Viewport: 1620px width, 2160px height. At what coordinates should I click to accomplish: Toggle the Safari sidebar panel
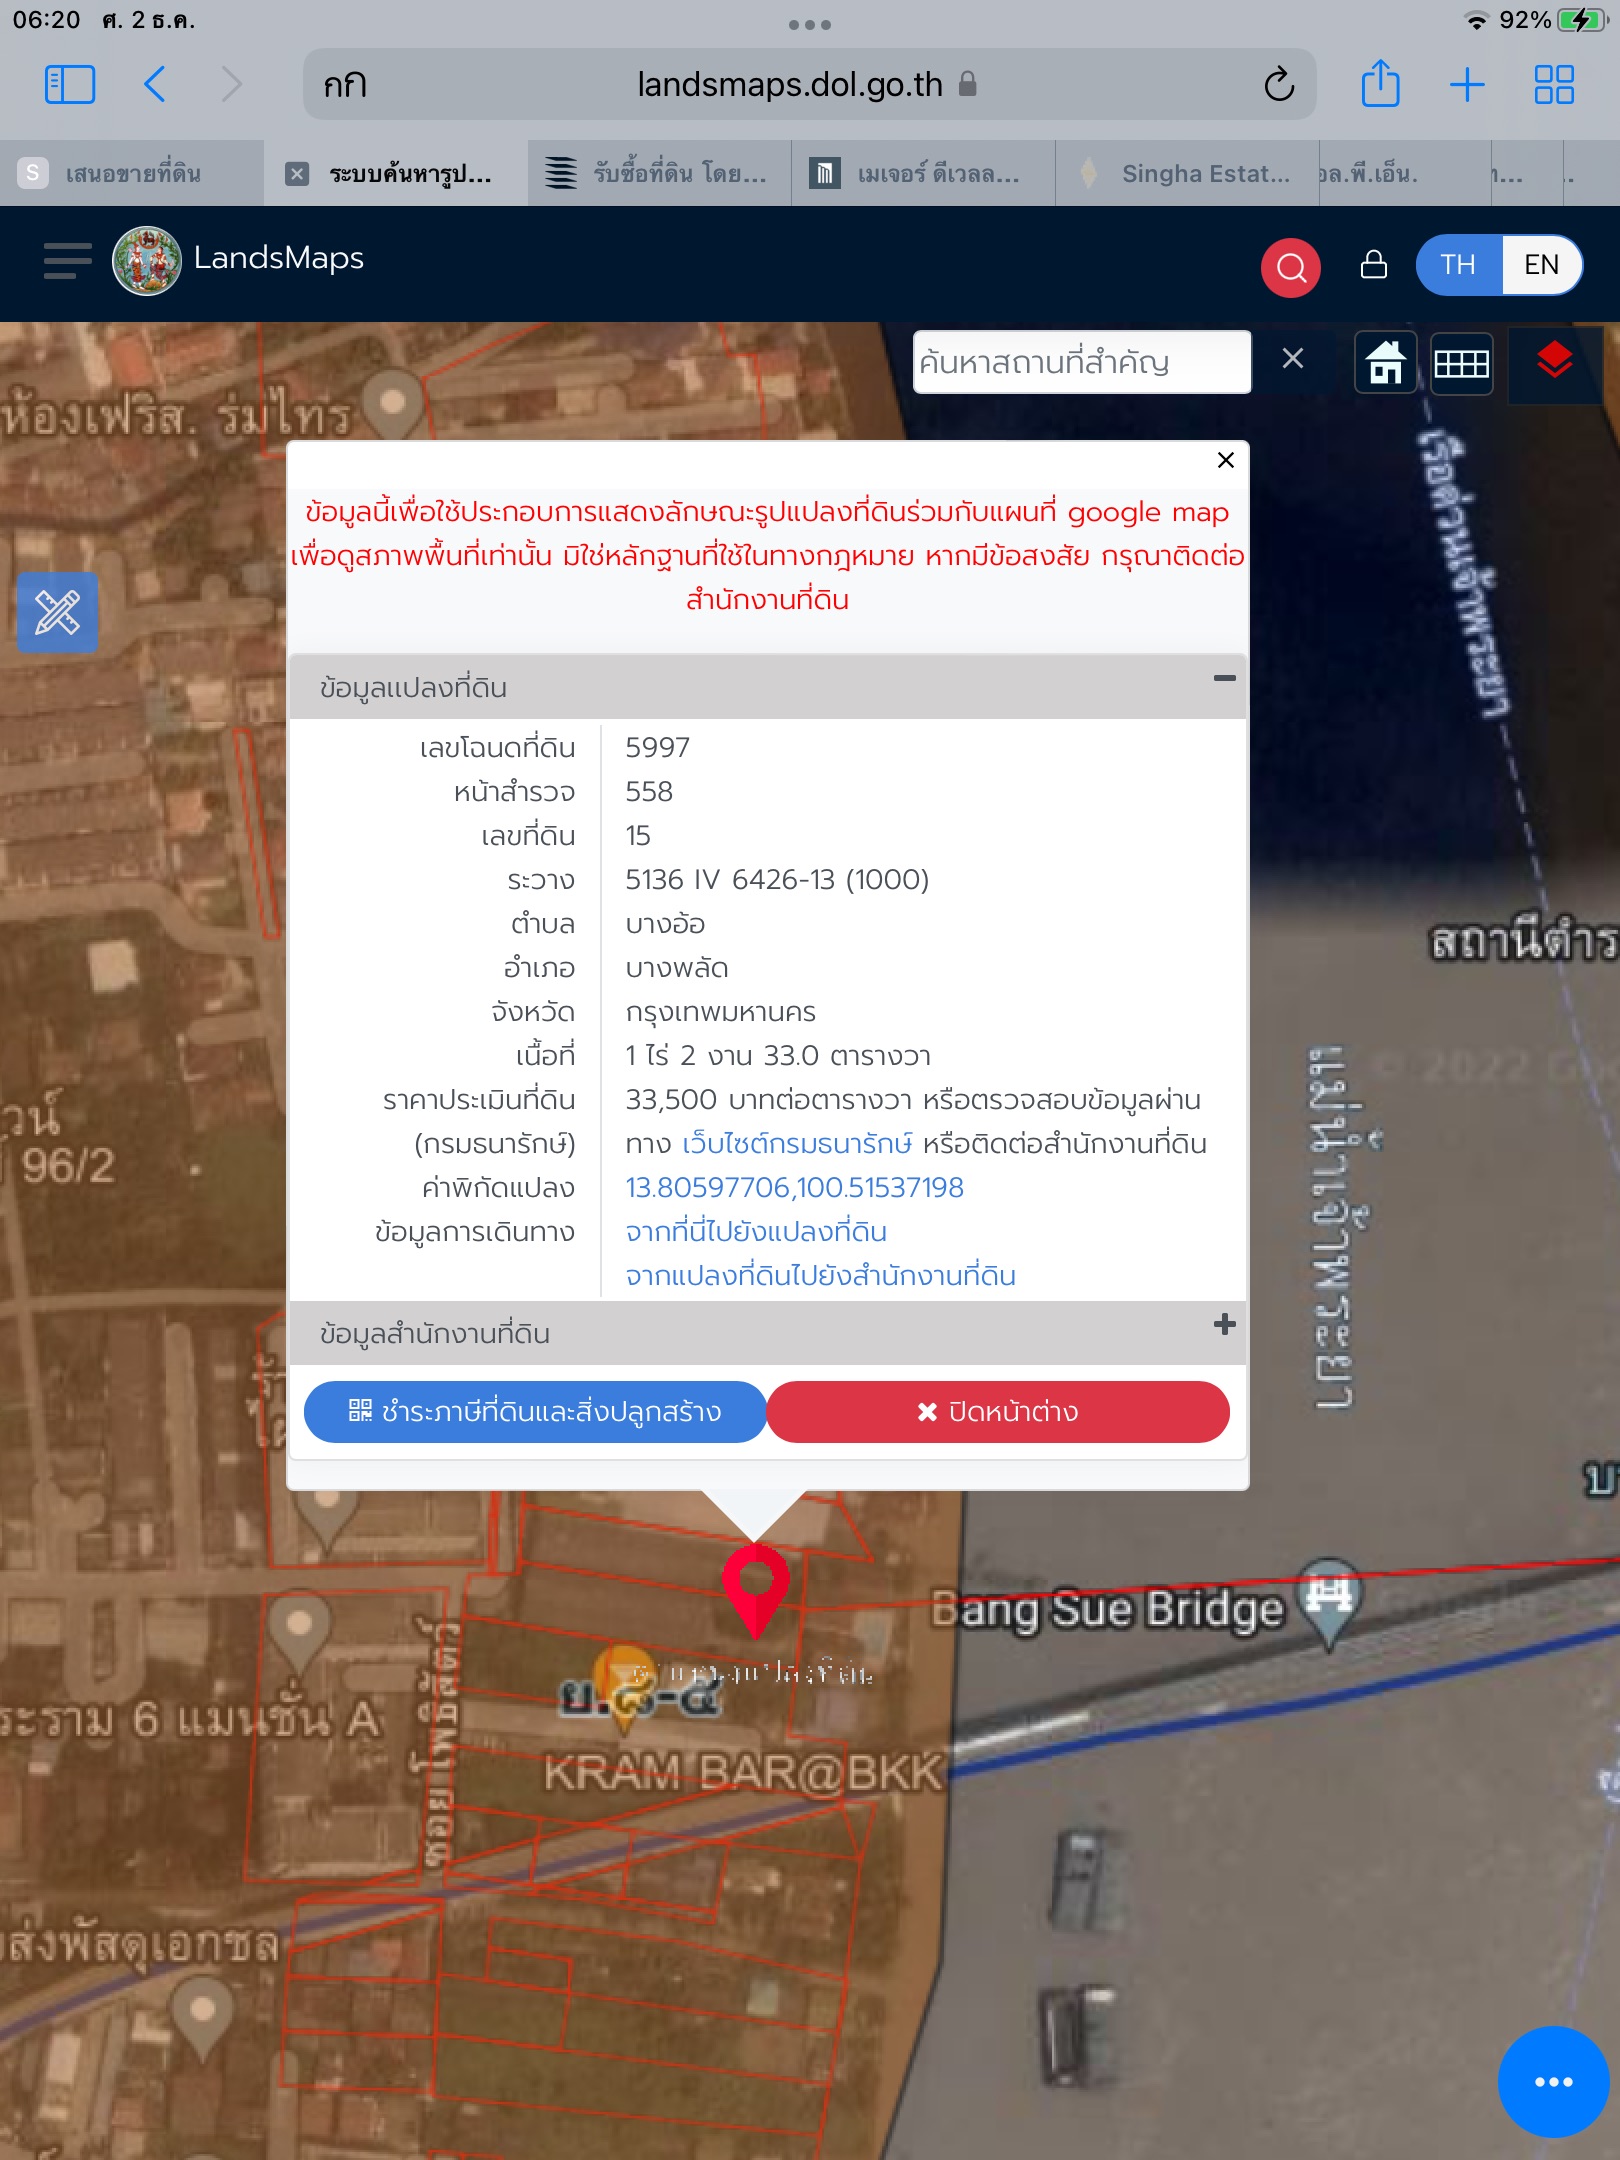pos(70,85)
